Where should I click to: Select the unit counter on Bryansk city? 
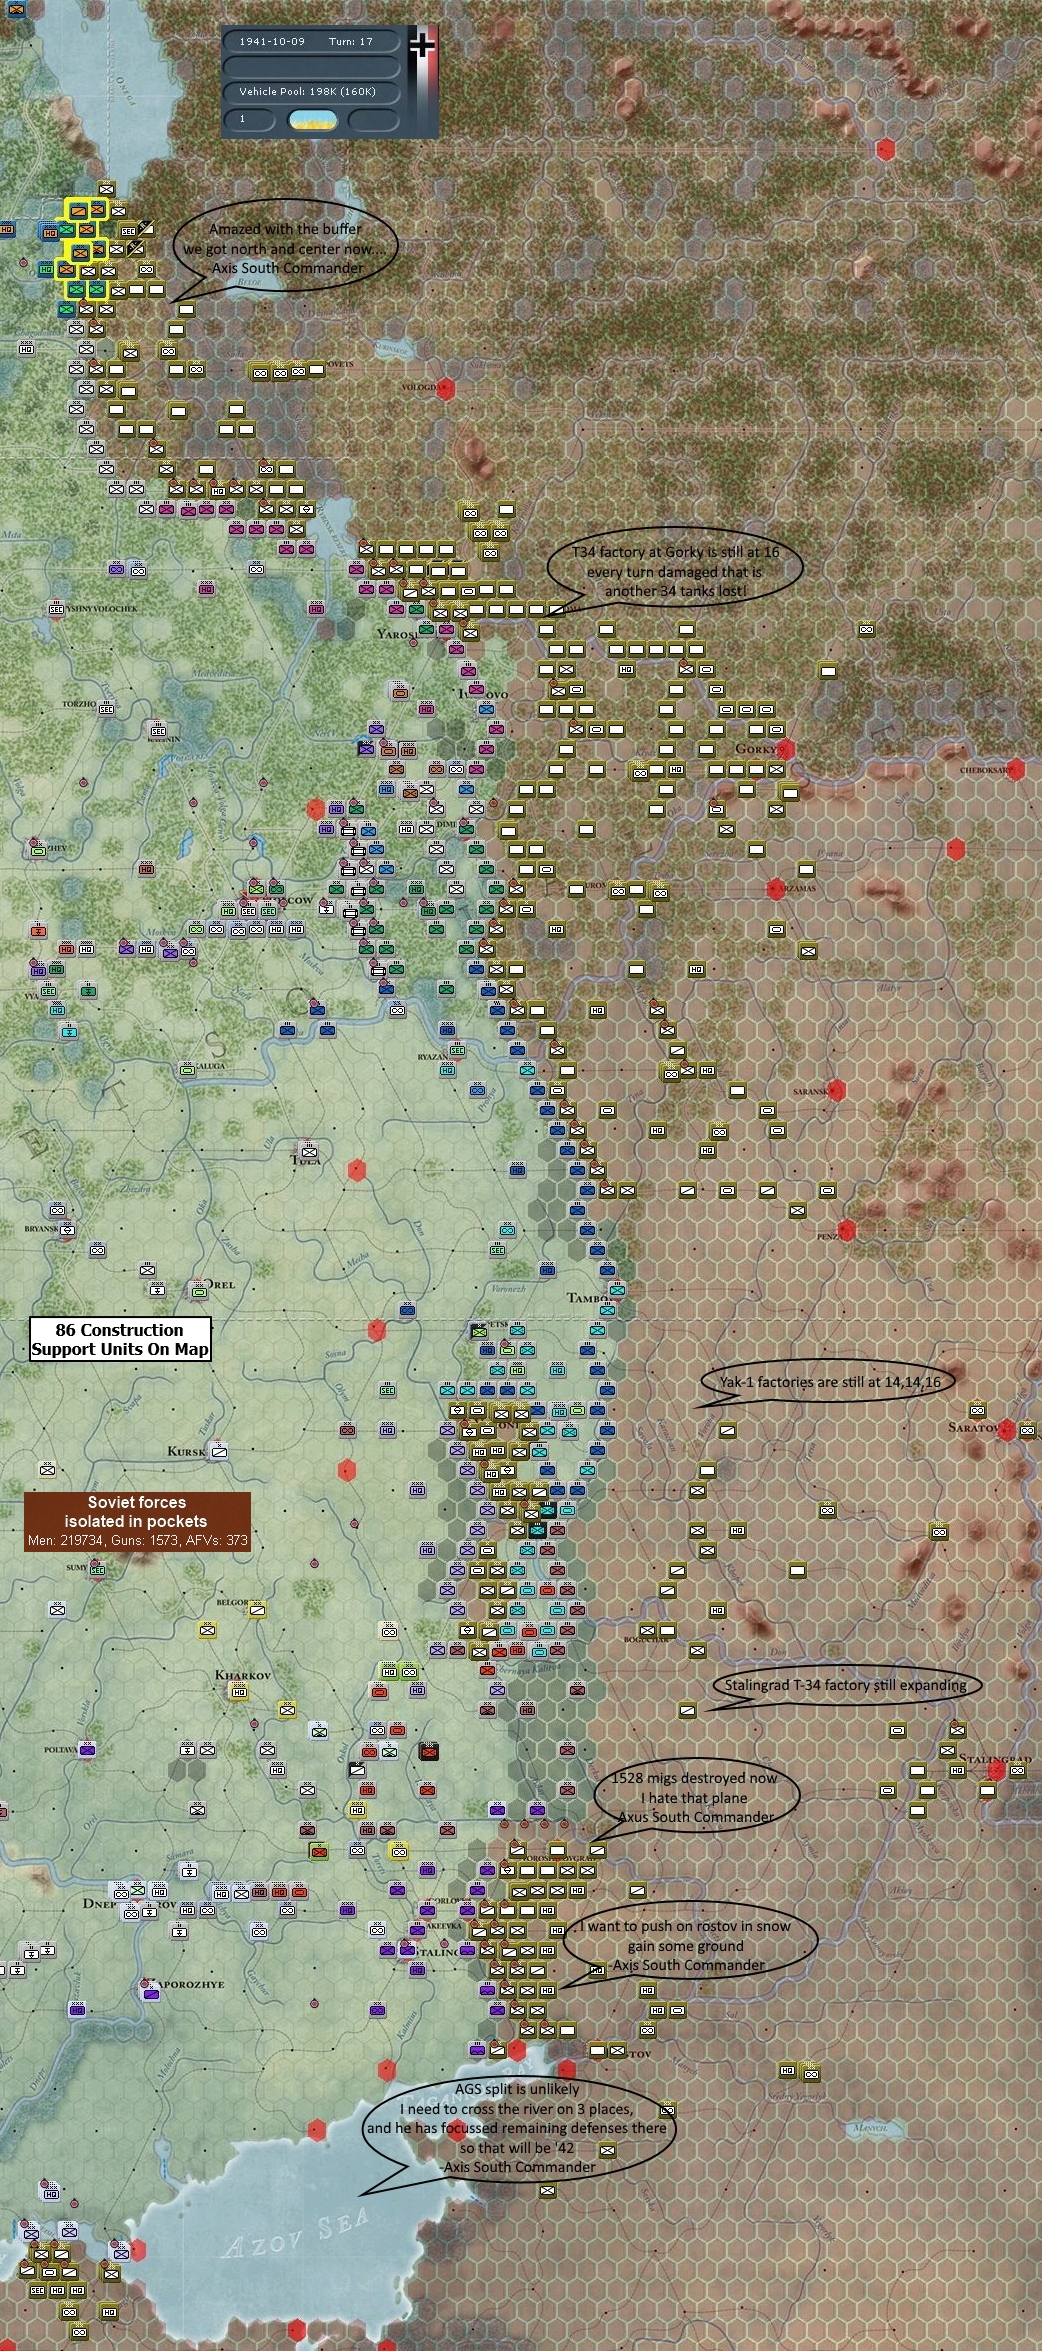point(67,1229)
